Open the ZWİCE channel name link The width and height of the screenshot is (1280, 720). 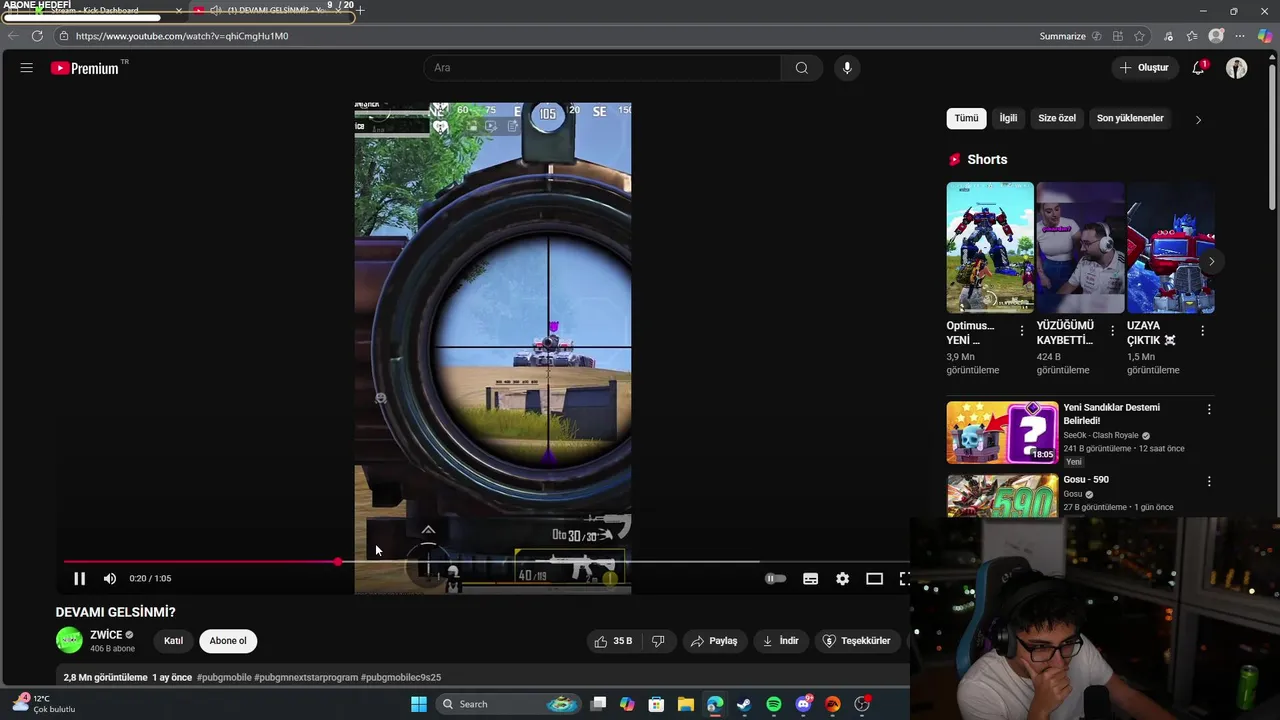click(106, 635)
